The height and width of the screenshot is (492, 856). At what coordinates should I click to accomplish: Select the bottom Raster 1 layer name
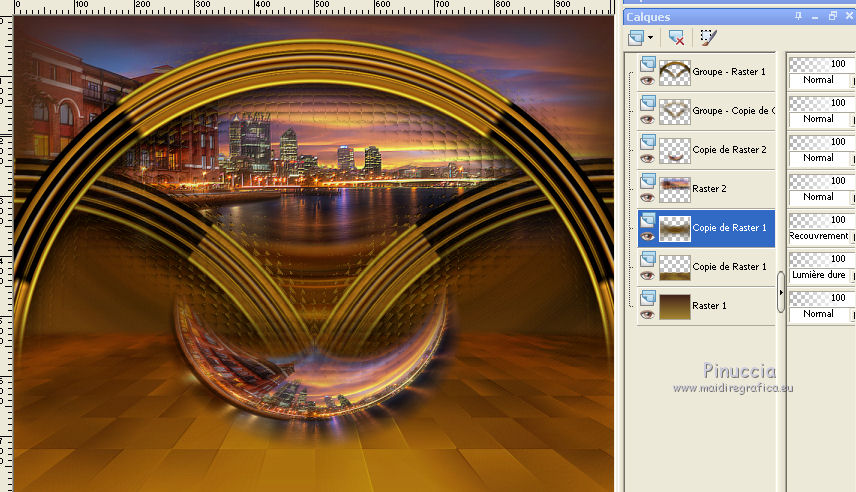click(709, 306)
